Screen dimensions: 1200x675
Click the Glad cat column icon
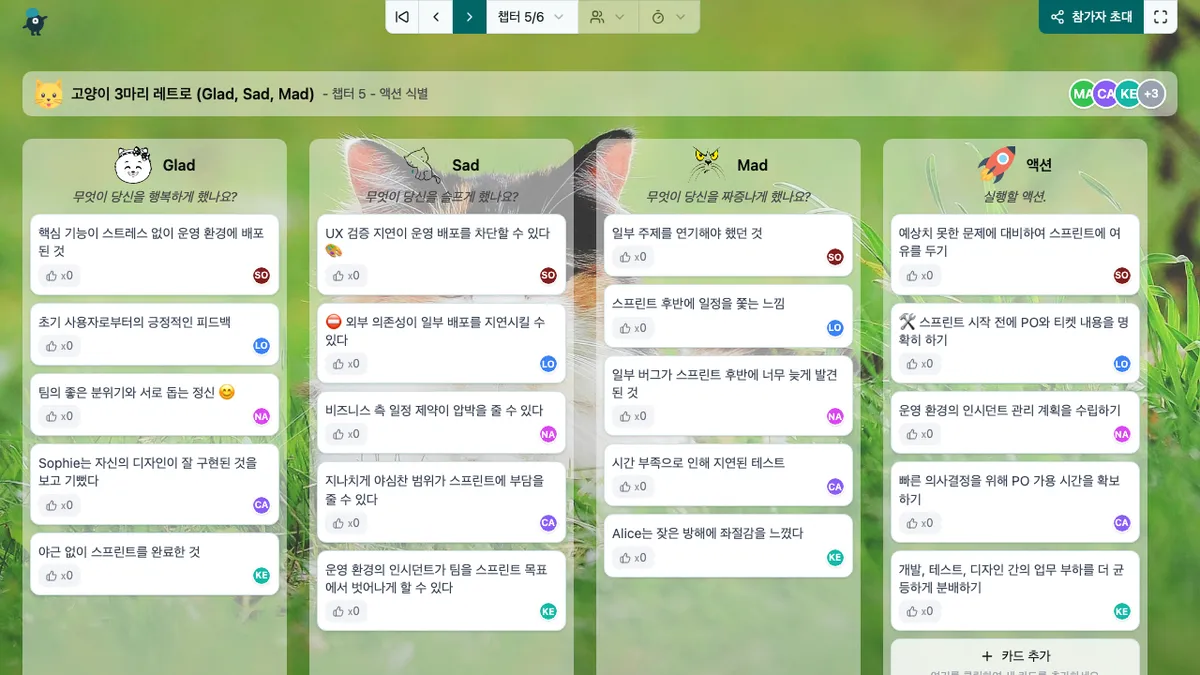point(133,165)
